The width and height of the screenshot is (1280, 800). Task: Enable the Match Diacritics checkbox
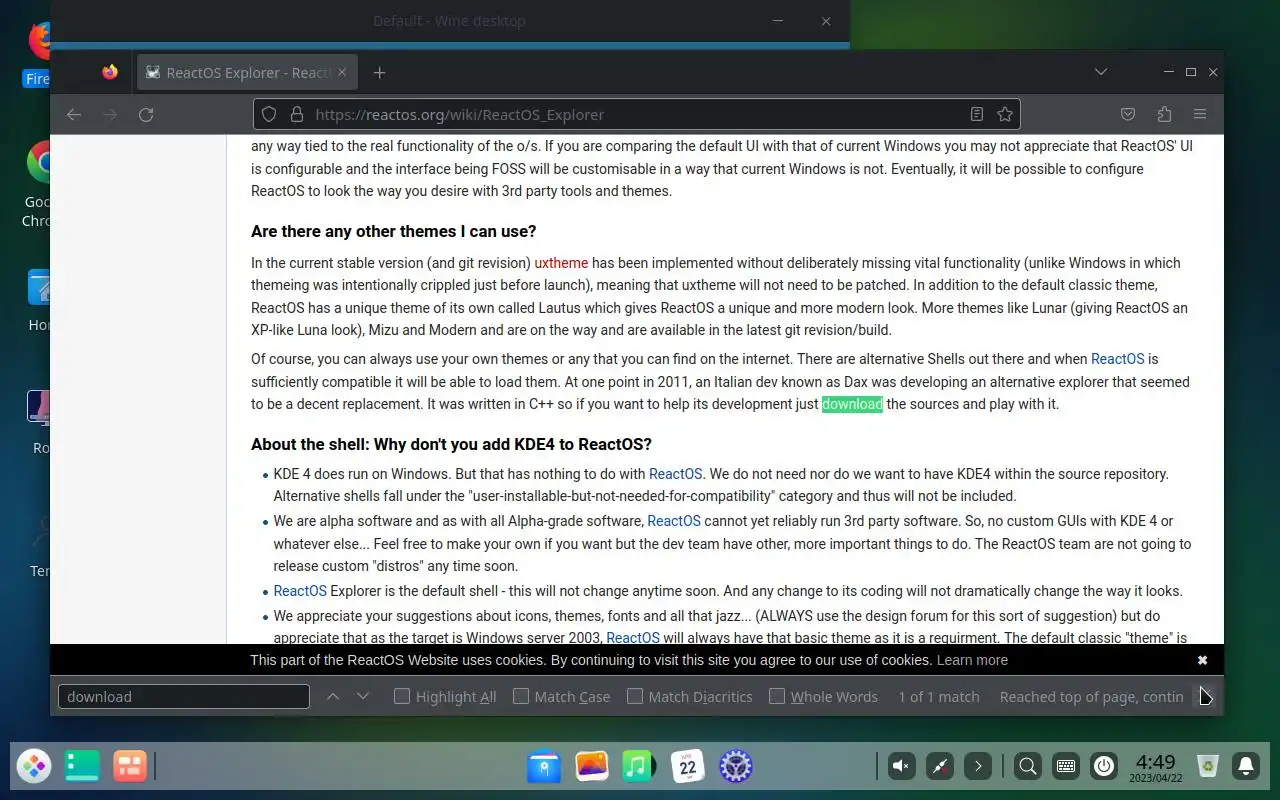(635, 696)
